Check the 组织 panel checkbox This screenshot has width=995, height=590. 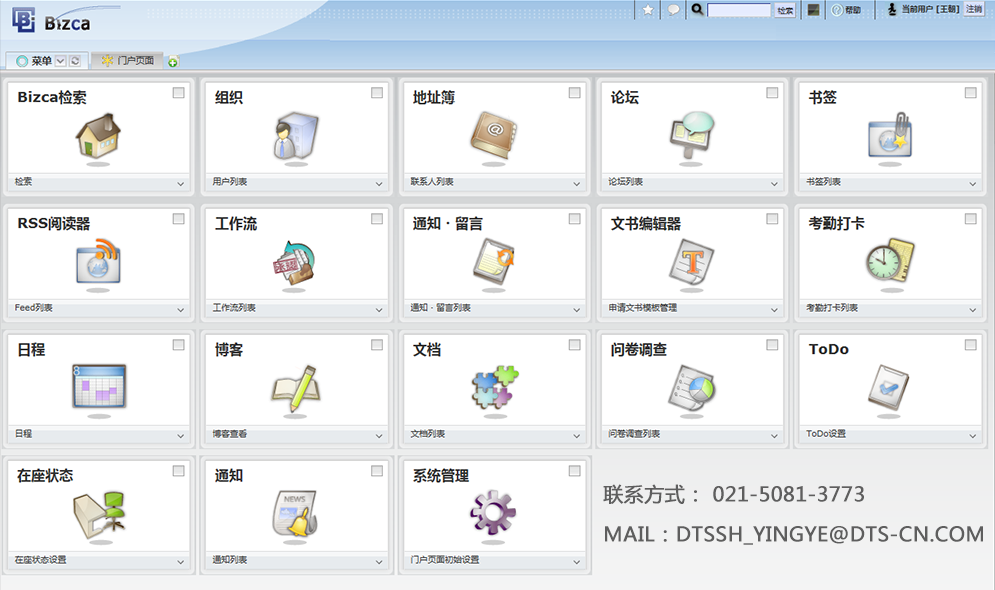coord(377,93)
